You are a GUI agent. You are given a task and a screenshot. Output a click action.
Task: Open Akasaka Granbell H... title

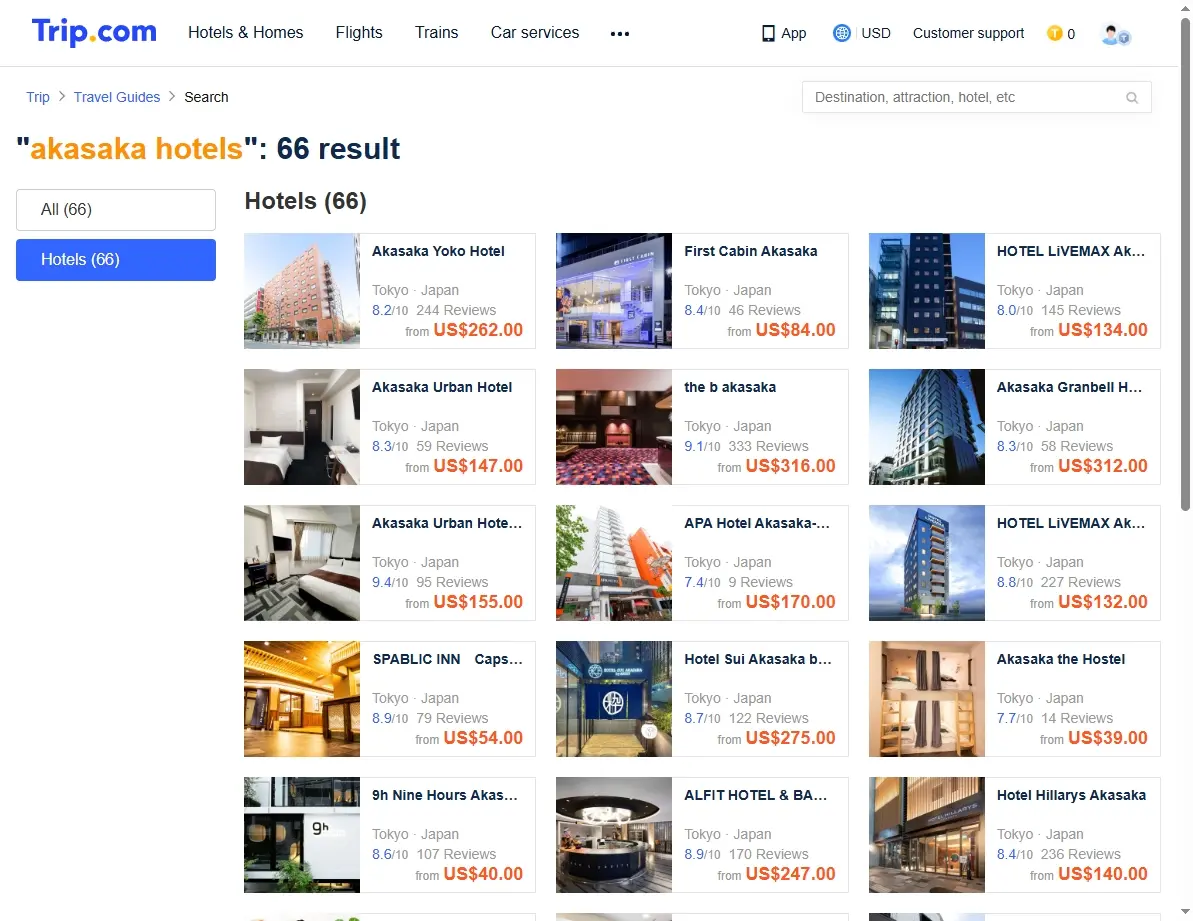1069,388
